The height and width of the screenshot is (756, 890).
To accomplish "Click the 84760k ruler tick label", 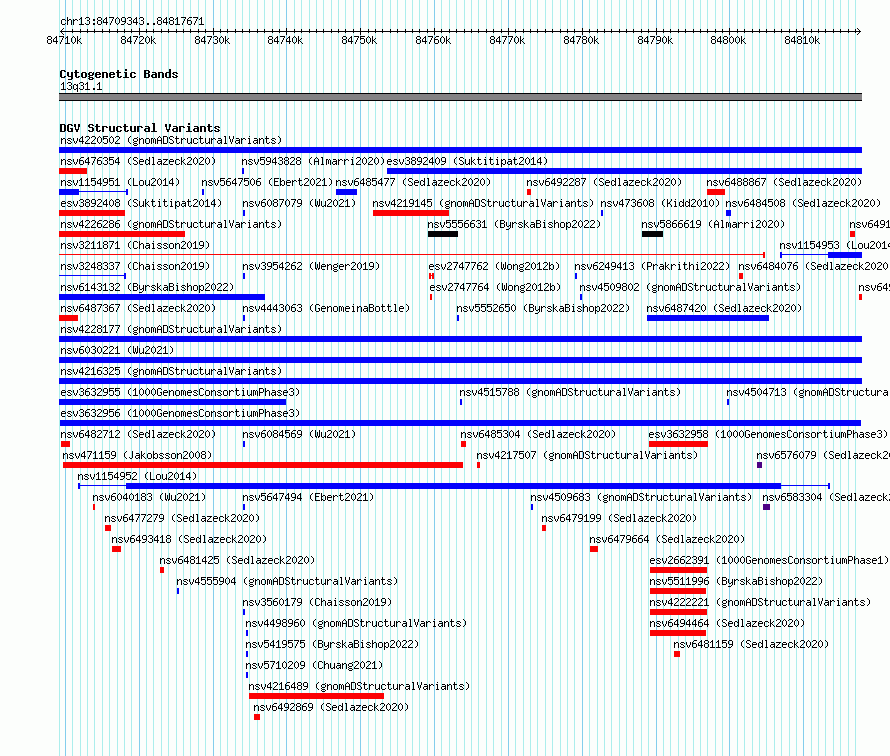I will point(433,40).
